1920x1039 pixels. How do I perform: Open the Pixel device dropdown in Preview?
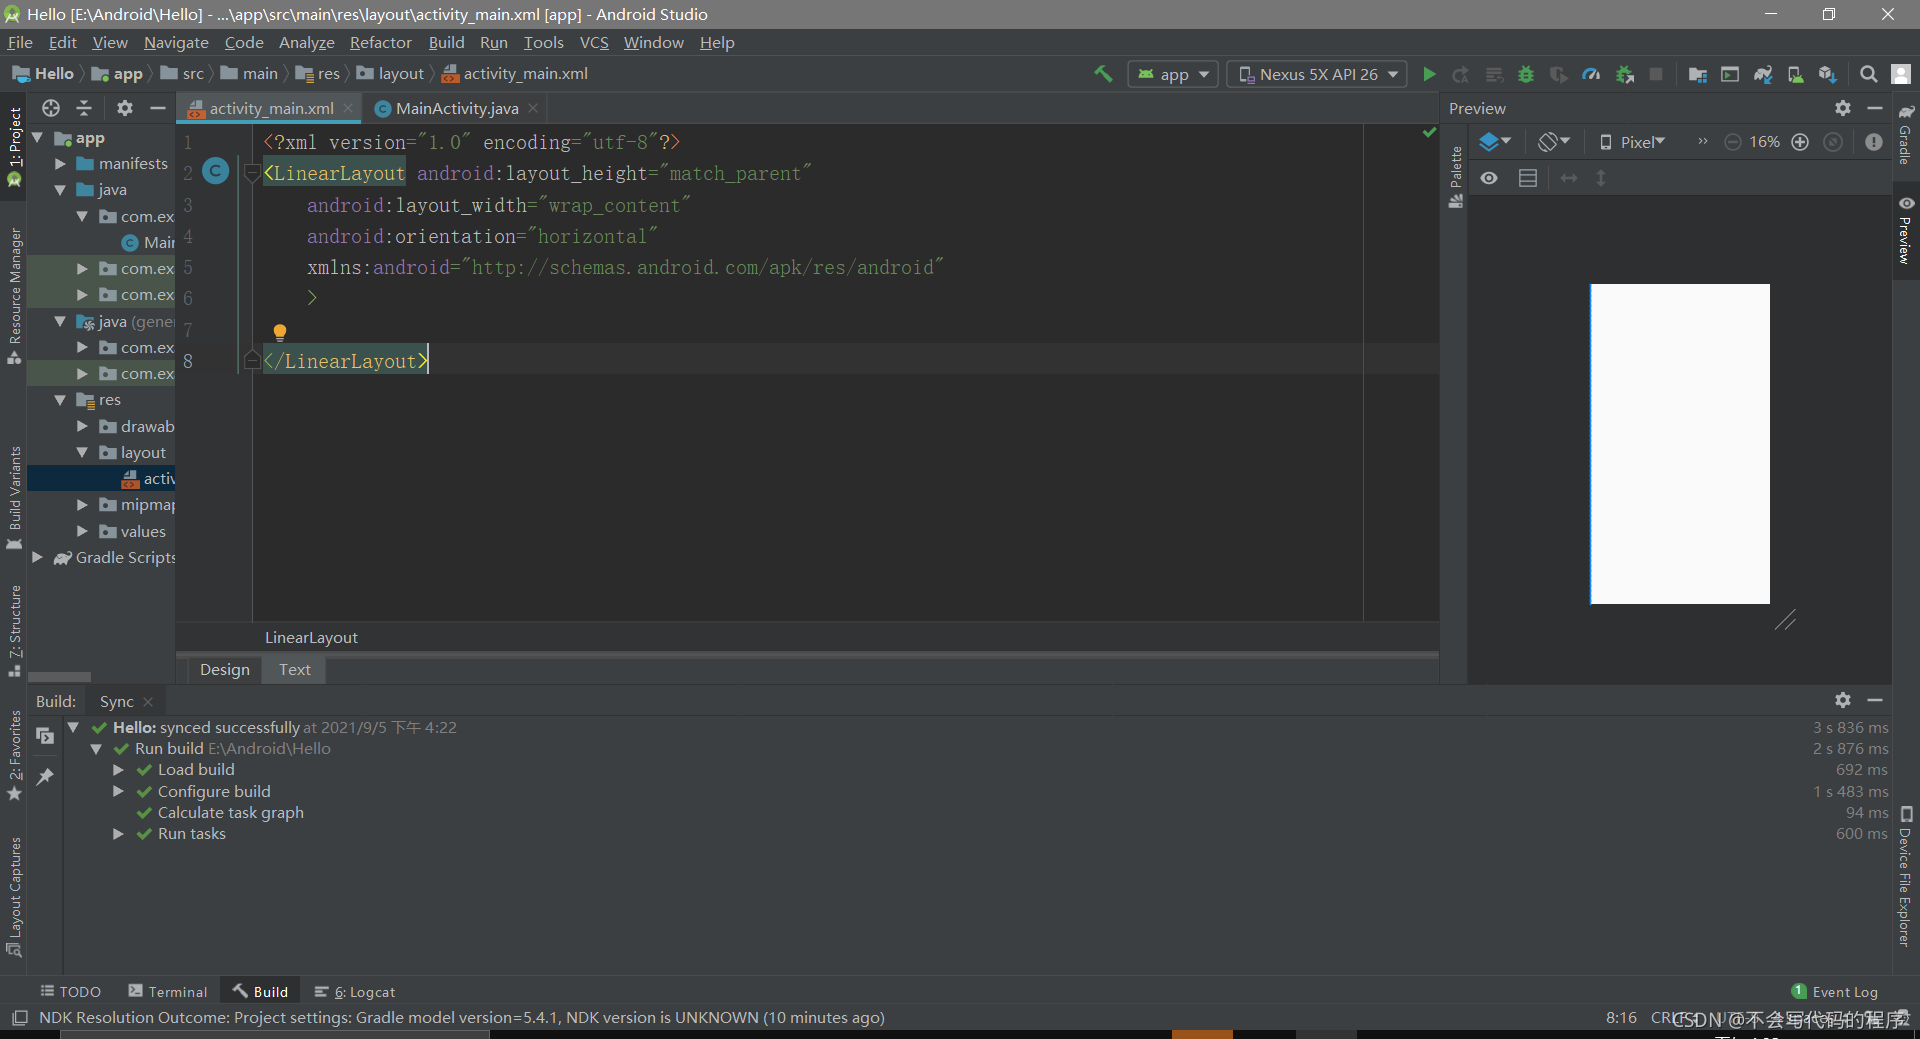1633,142
